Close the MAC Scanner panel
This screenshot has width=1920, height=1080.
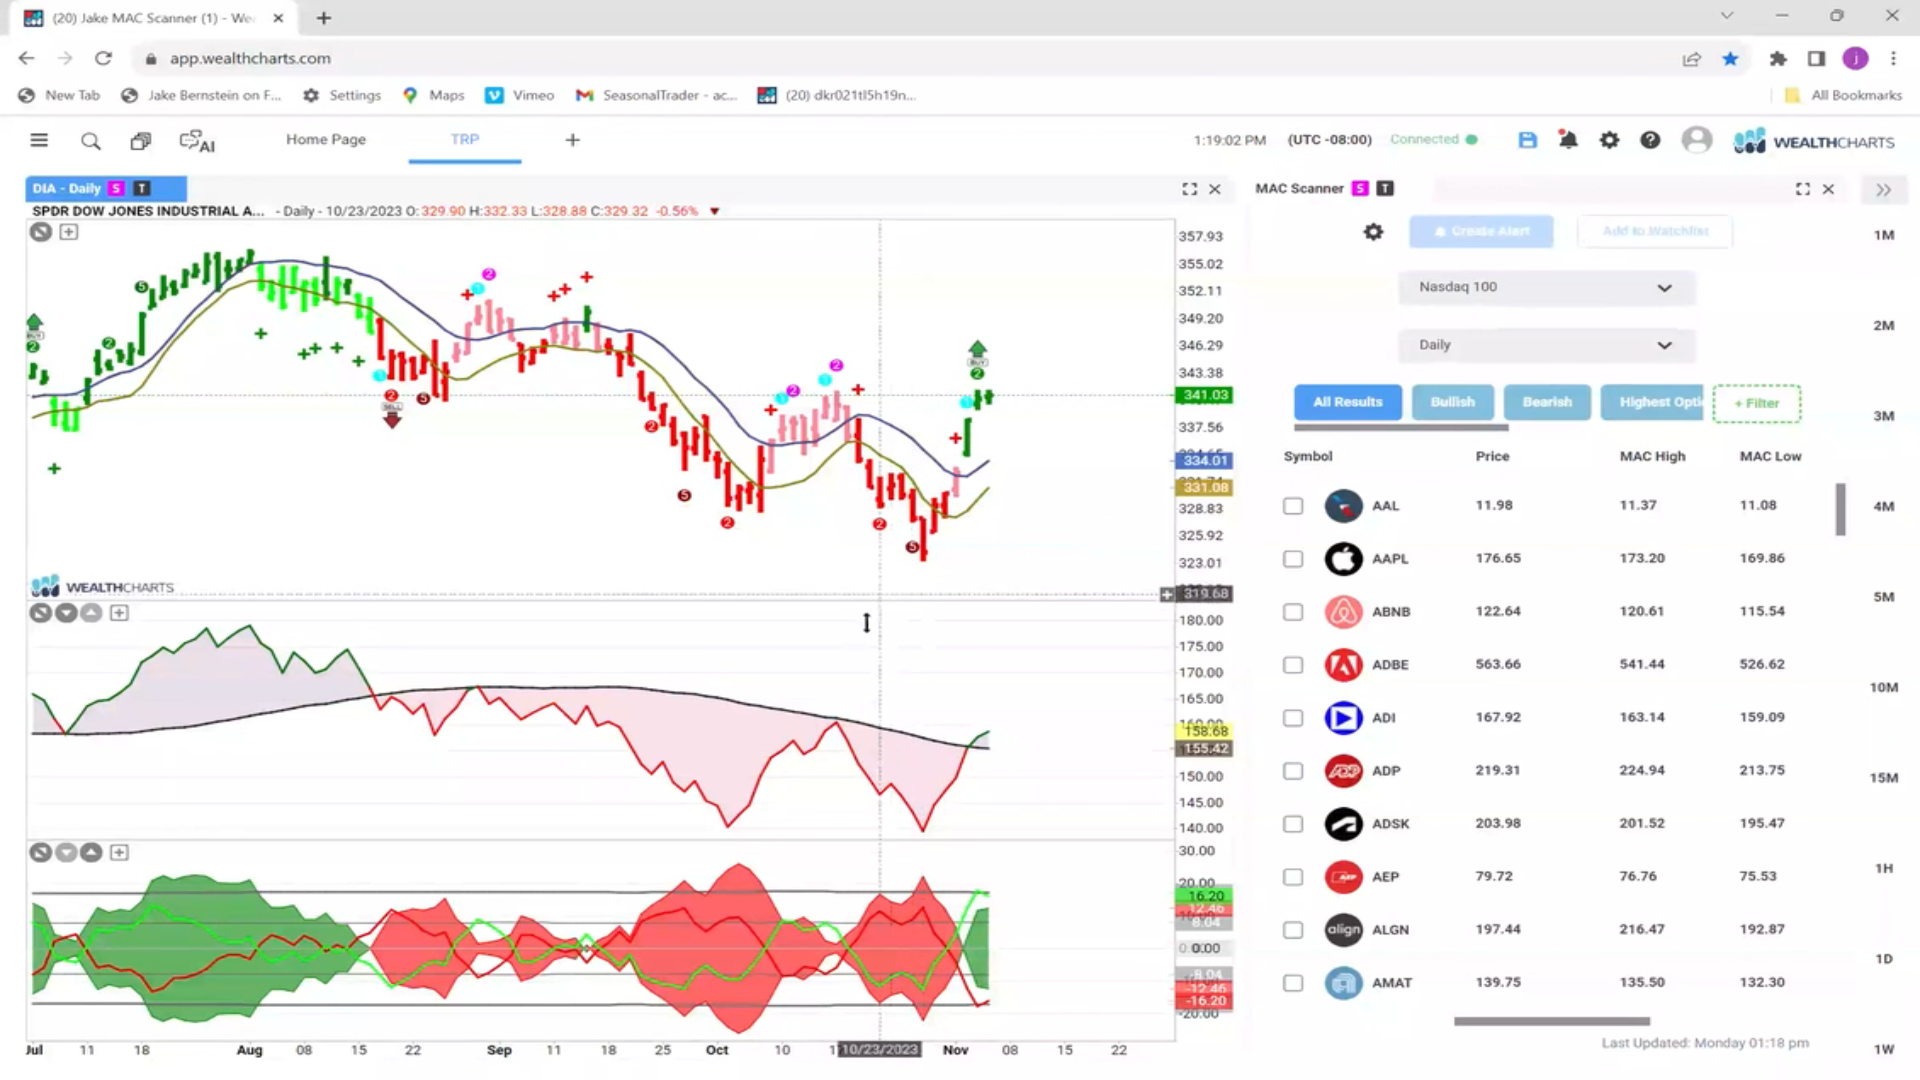pyautogui.click(x=1828, y=189)
